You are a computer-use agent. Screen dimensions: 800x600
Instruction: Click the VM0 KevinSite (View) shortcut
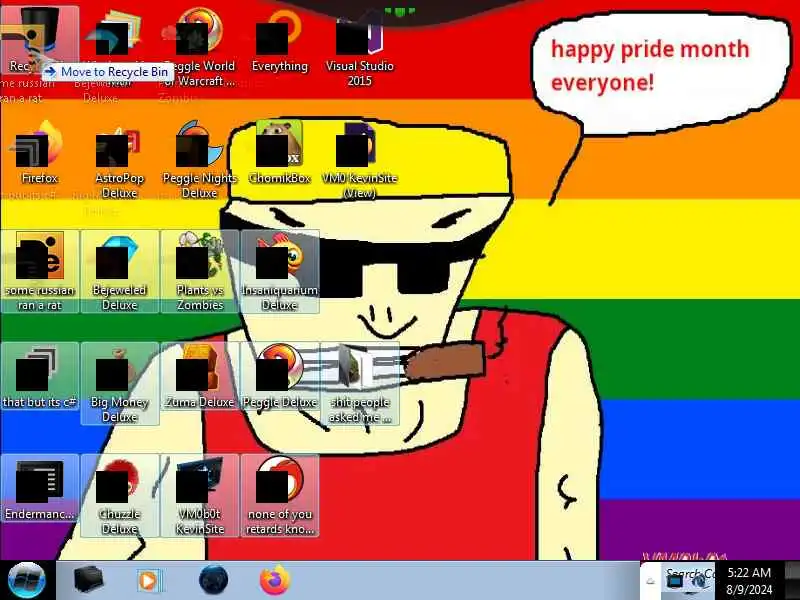coord(359,161)
